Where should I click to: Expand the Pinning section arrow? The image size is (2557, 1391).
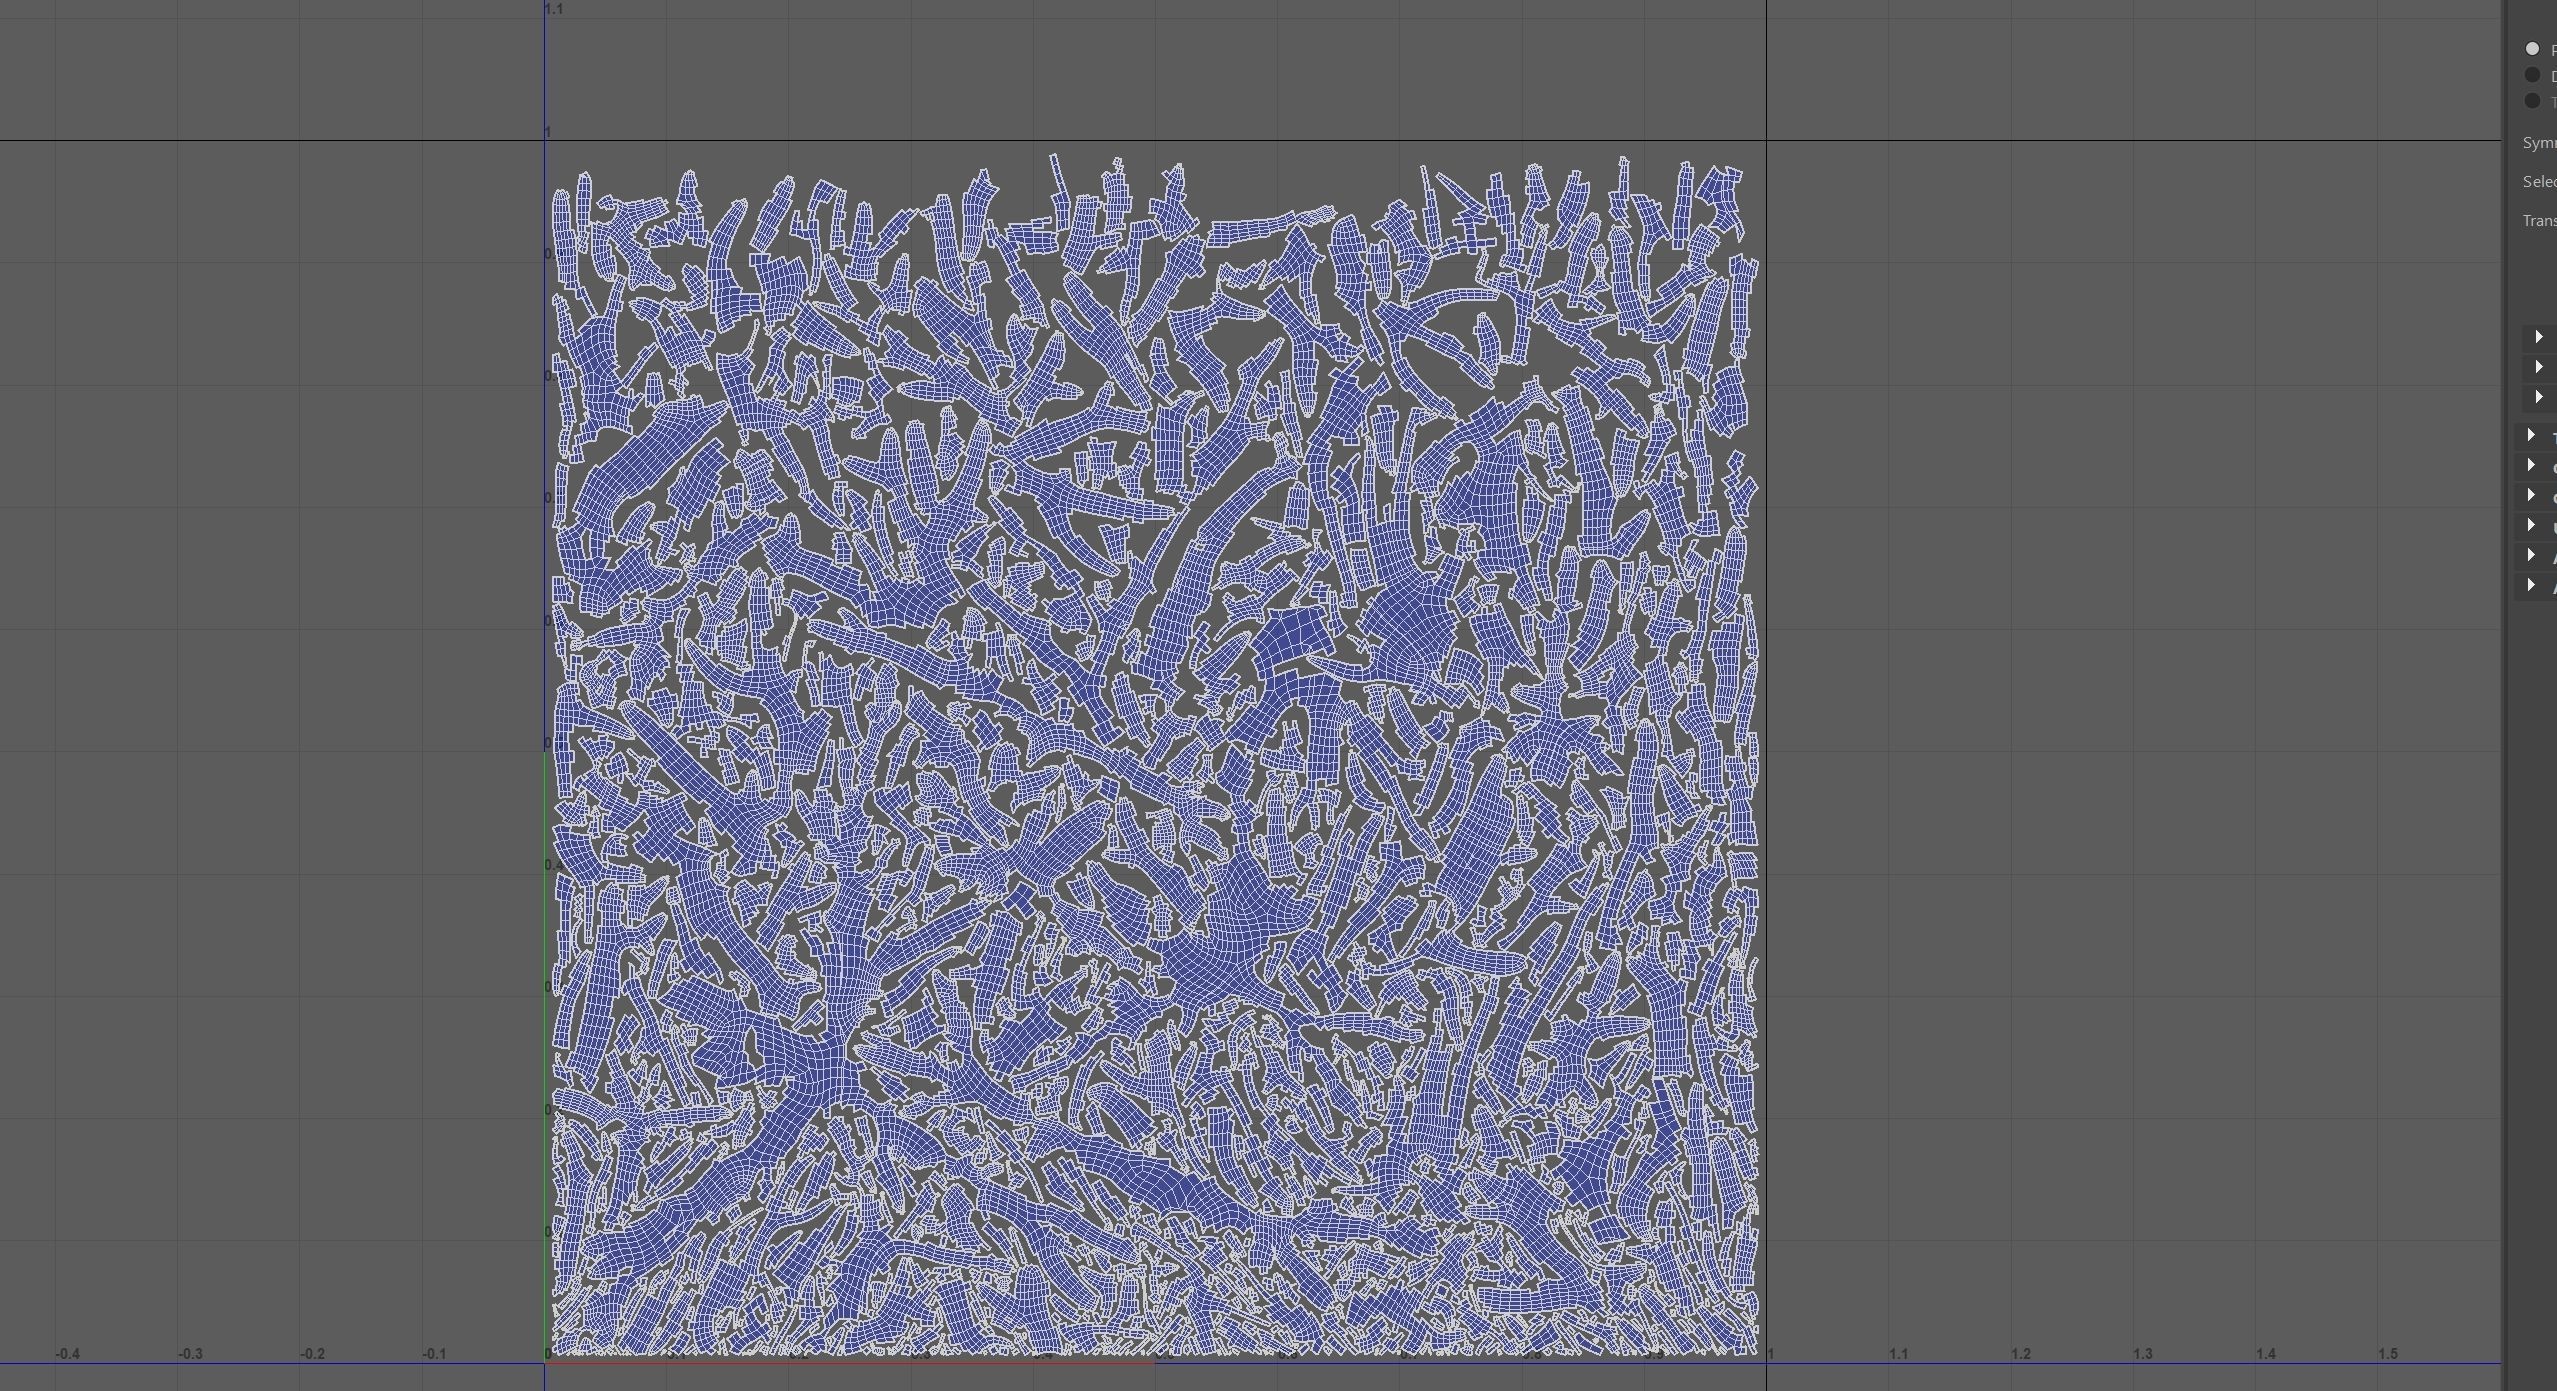(x=2539, y=337)
